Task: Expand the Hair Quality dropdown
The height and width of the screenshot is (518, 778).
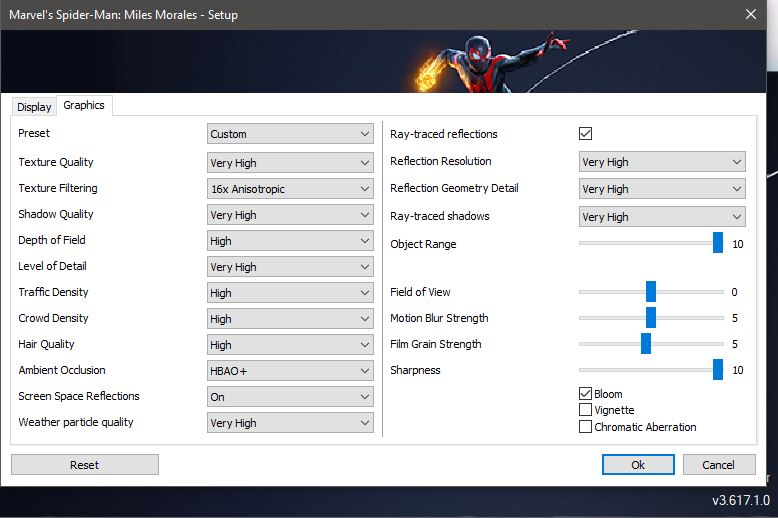Action: (x=290, y=345)
